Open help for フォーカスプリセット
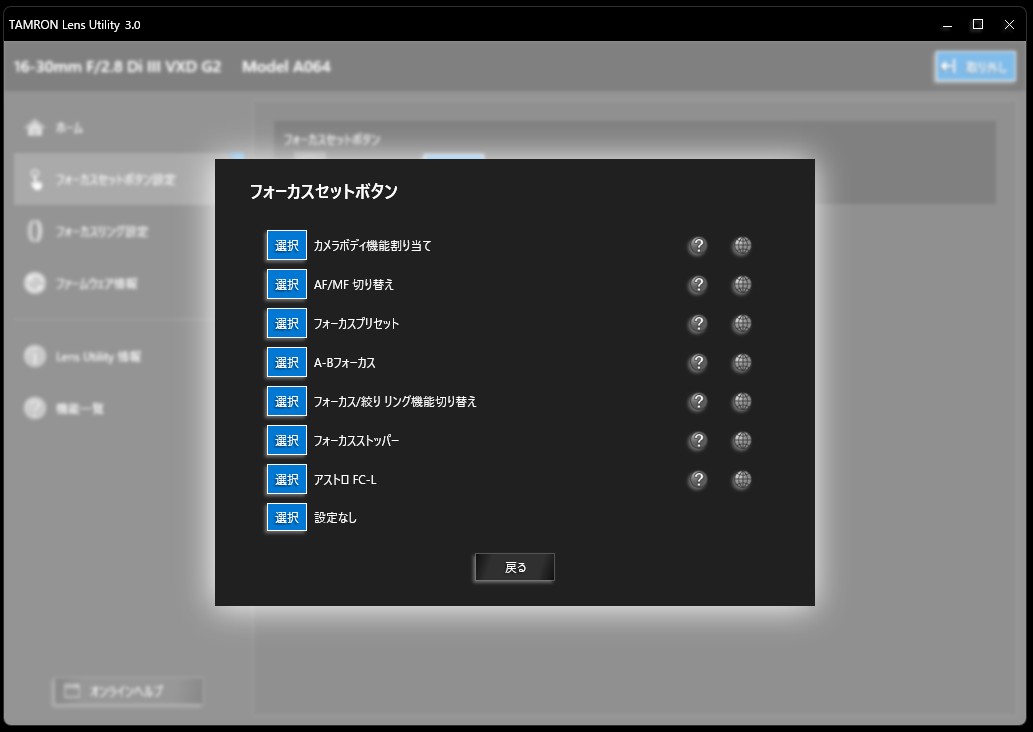 [x=698, y=324]
